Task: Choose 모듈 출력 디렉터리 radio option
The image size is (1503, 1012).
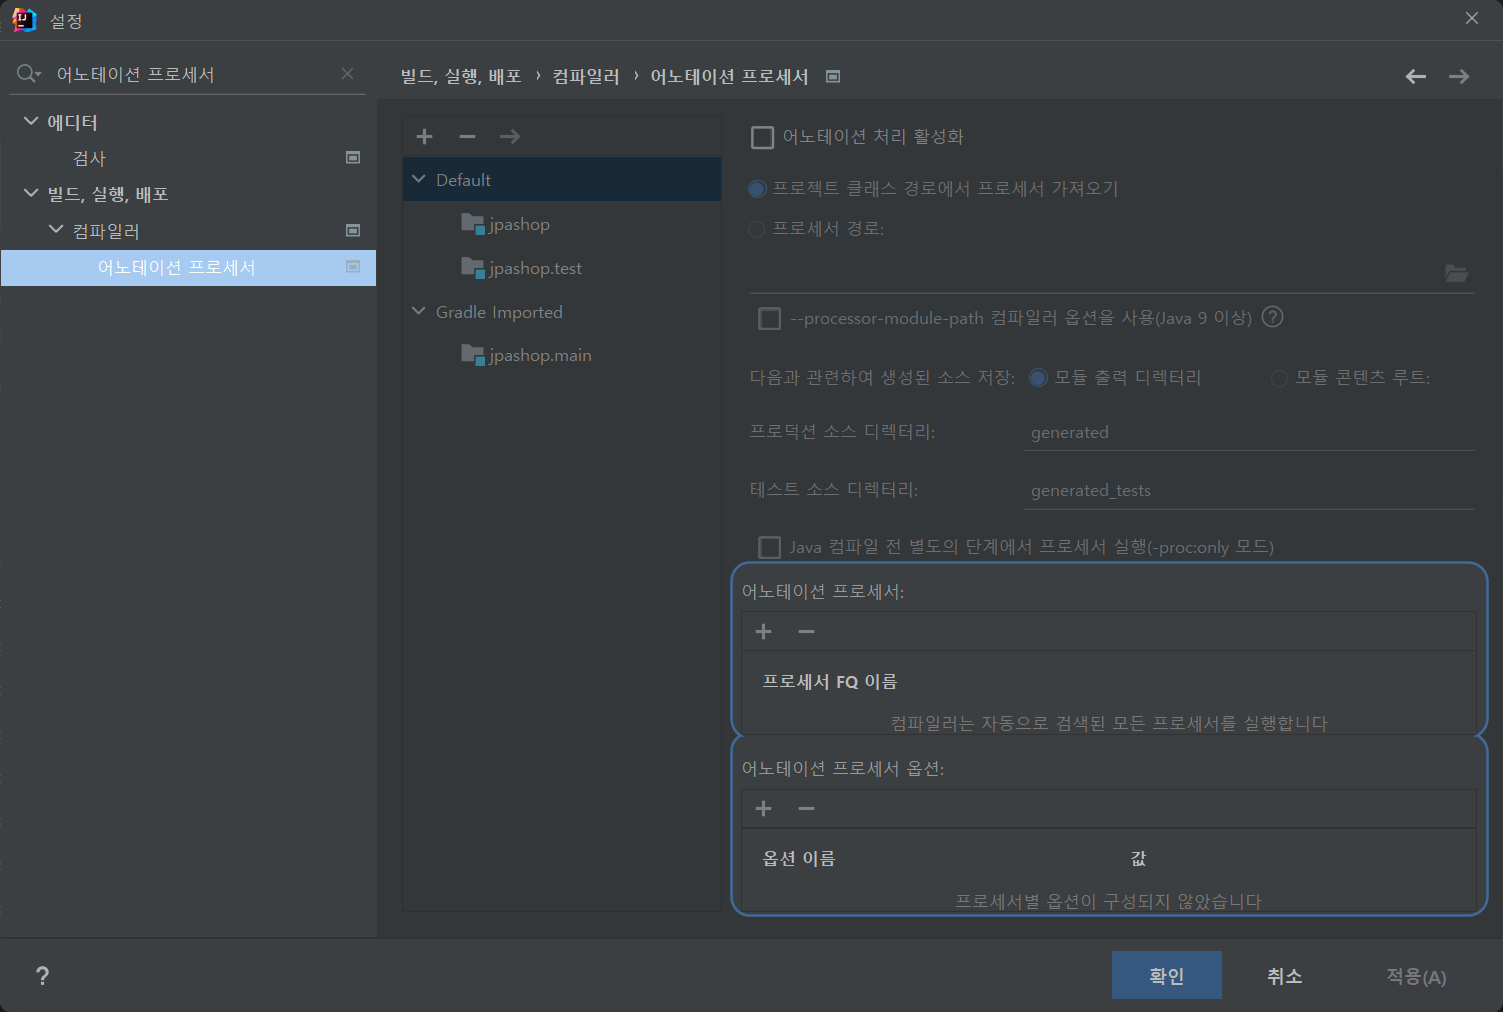Action: (1038, 378)
